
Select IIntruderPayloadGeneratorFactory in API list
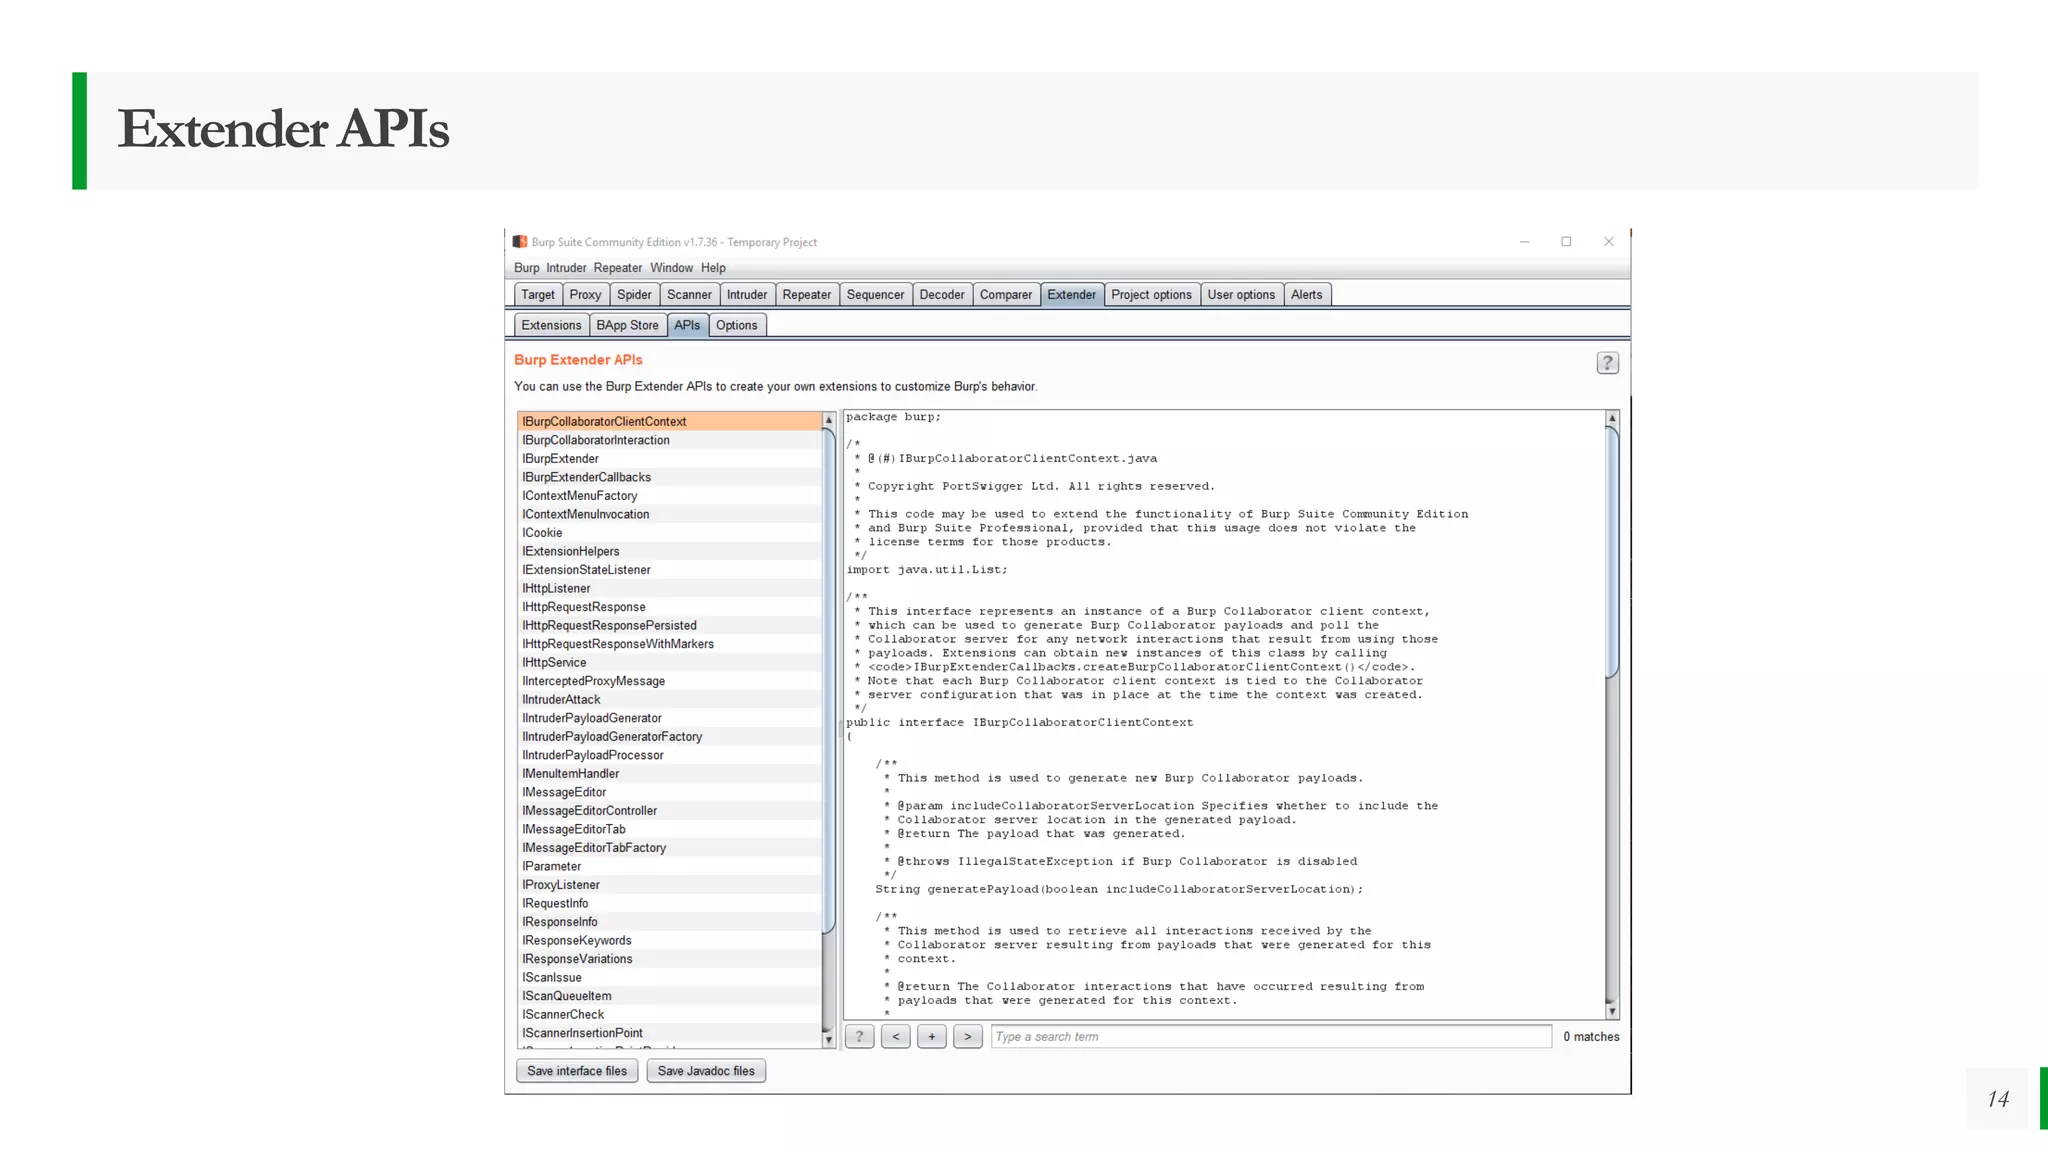[x=669, y=736]
